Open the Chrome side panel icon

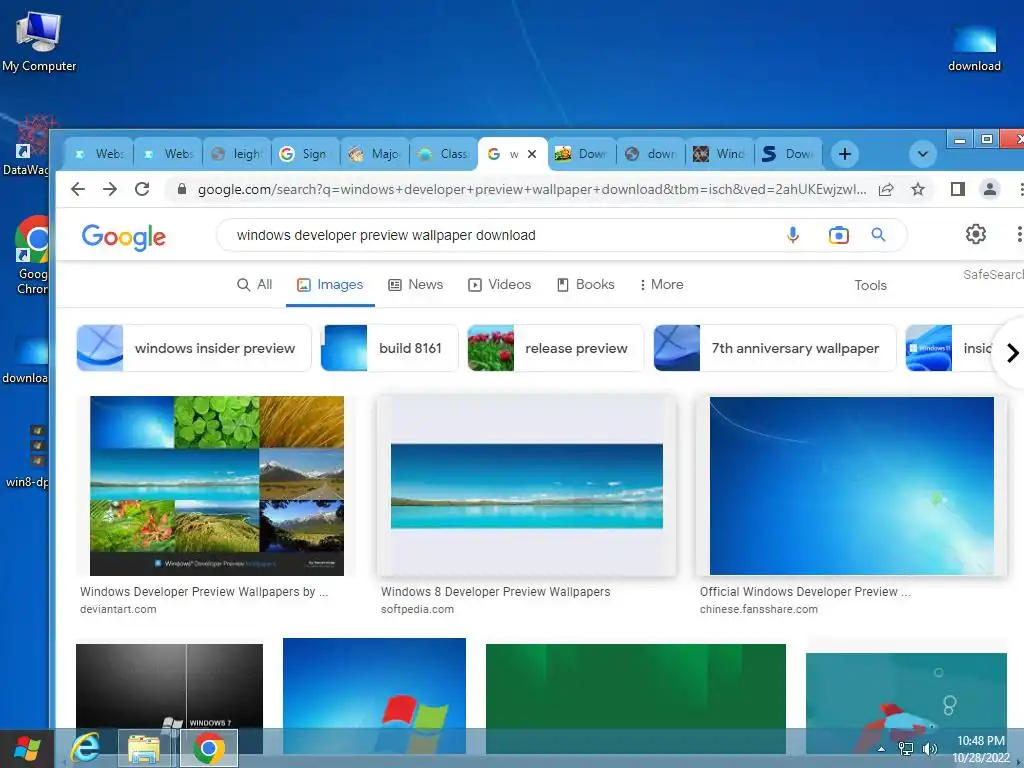(957, 189)
